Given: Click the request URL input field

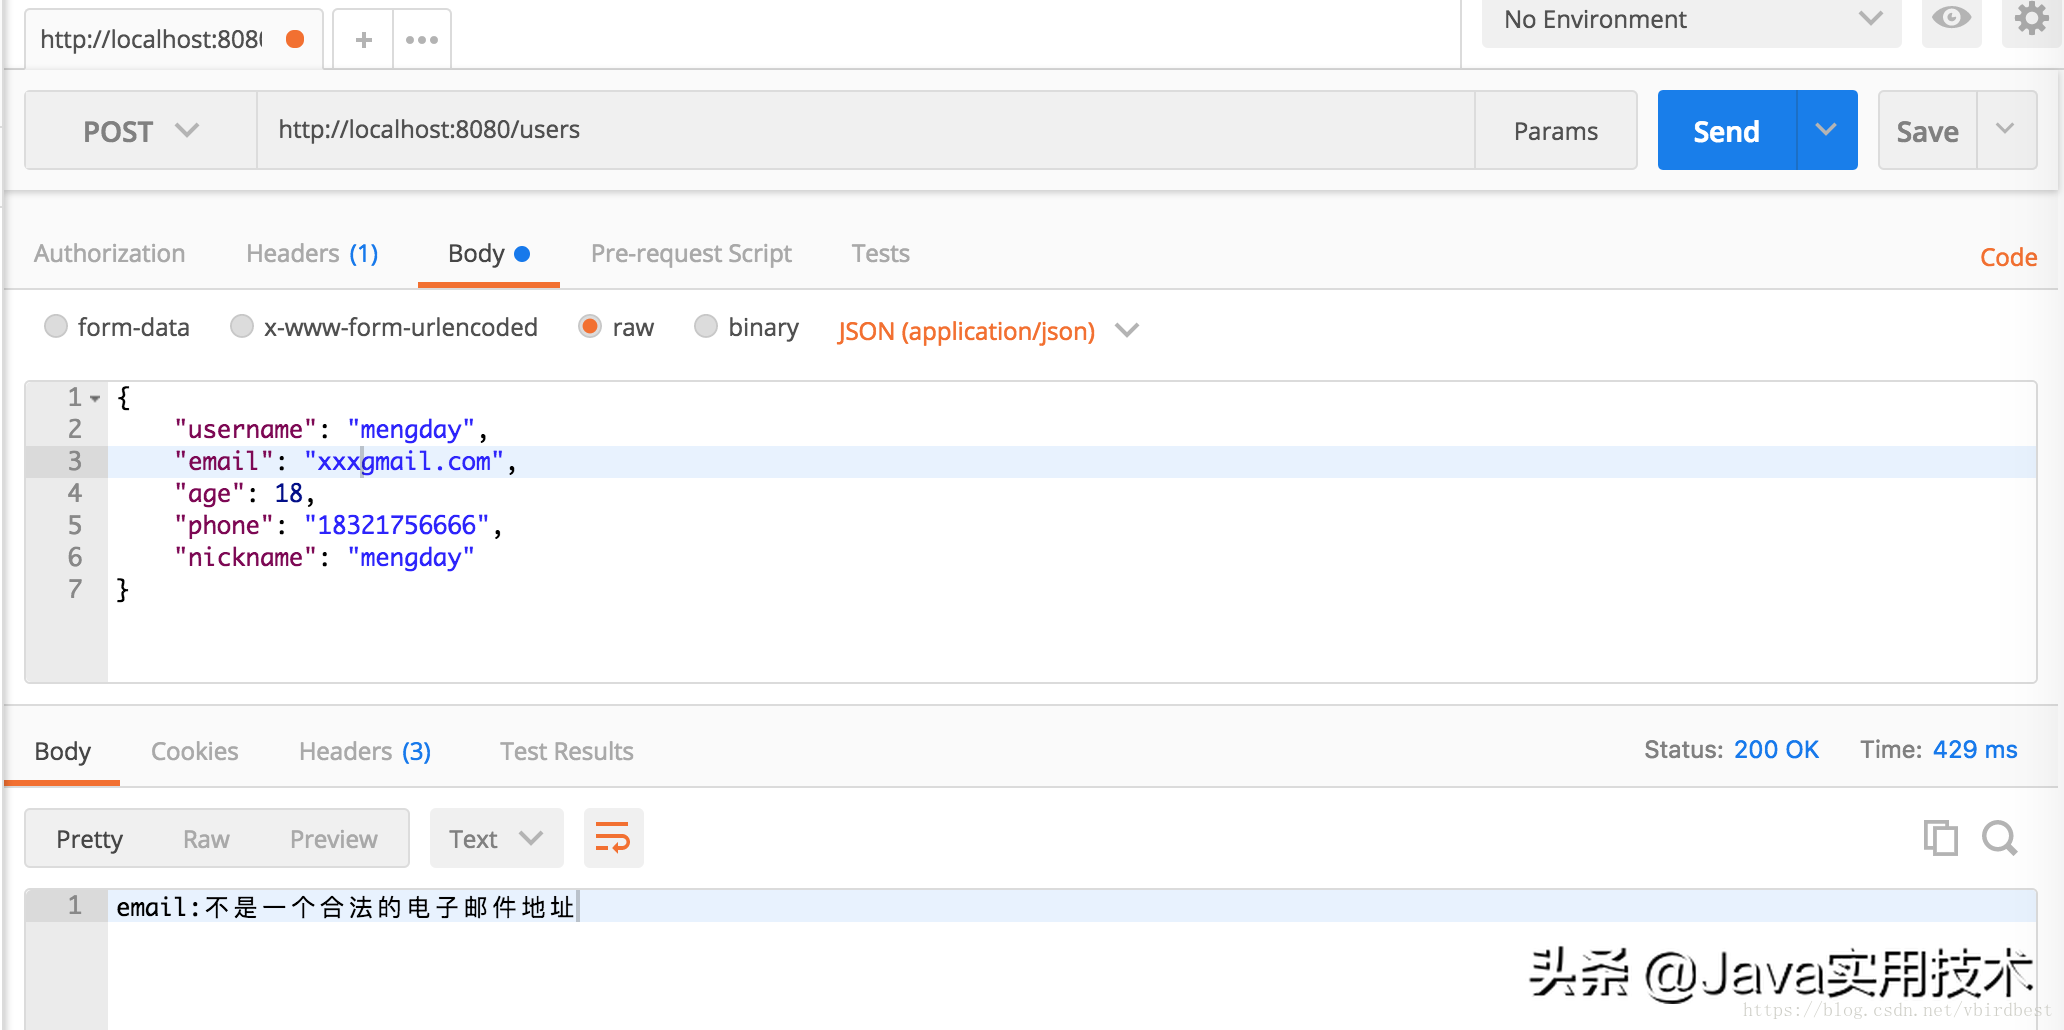Looking at the screenshot, I should coord(865,130).
